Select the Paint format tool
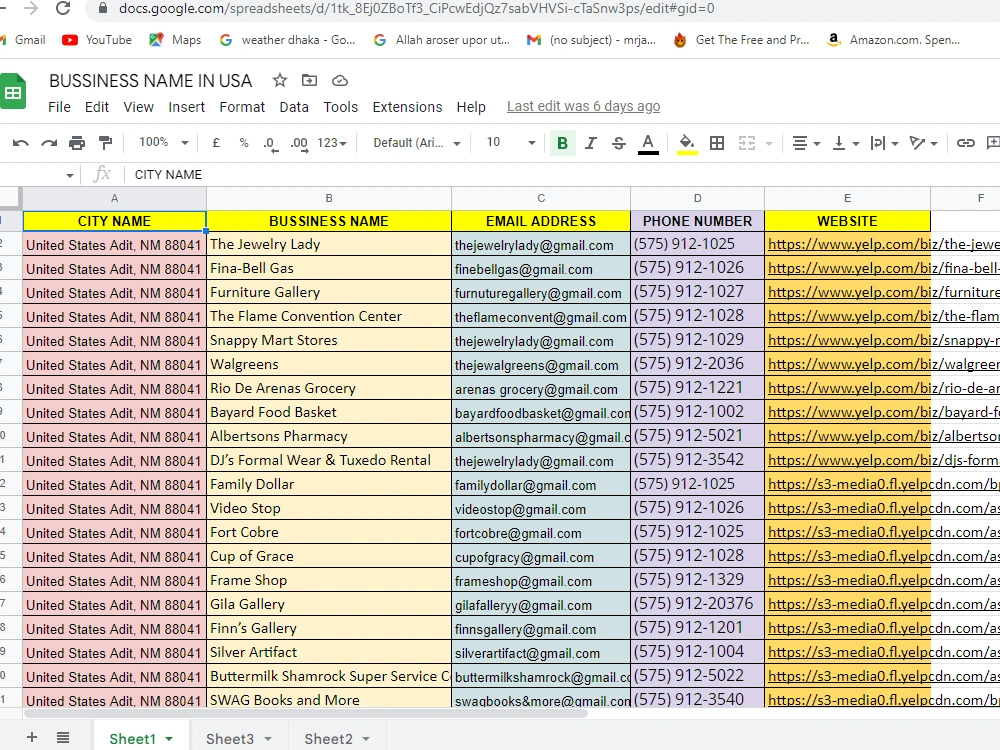The image size is (1000, 750). pos(106,143)
